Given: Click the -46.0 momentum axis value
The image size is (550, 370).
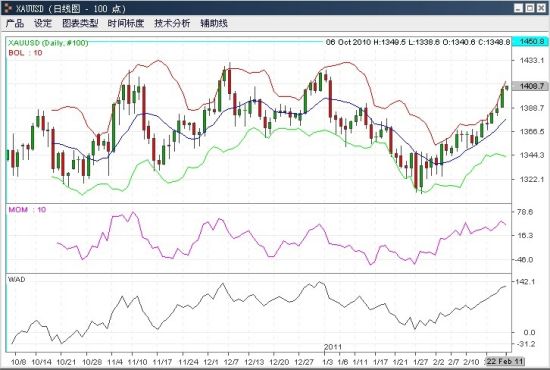Looking at the screenshot, I should (524, 260).
